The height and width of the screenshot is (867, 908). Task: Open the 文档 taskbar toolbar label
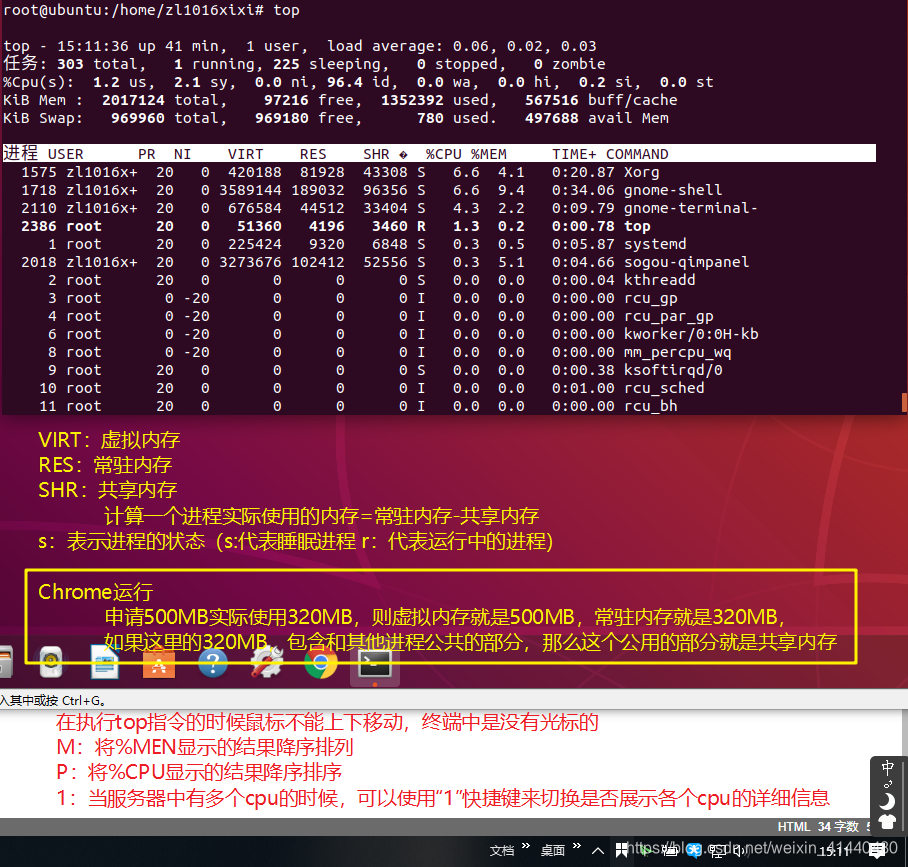501,850
